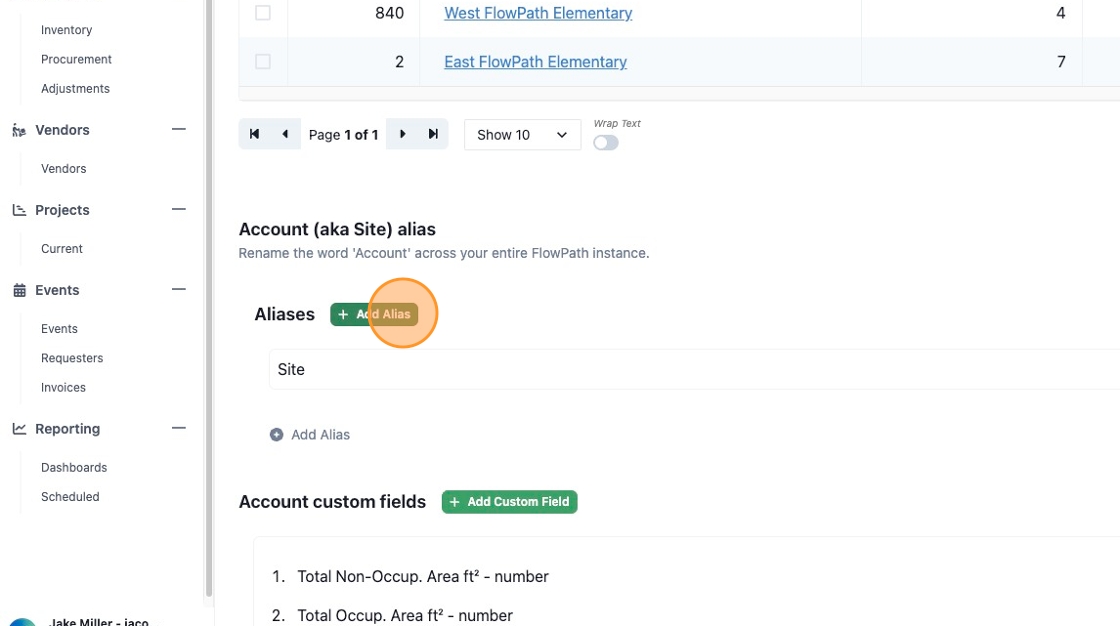Toggle the Wrap Text switch
Image resolution: width=1120 pixels, height=626 pixels.
pos(606,143)
